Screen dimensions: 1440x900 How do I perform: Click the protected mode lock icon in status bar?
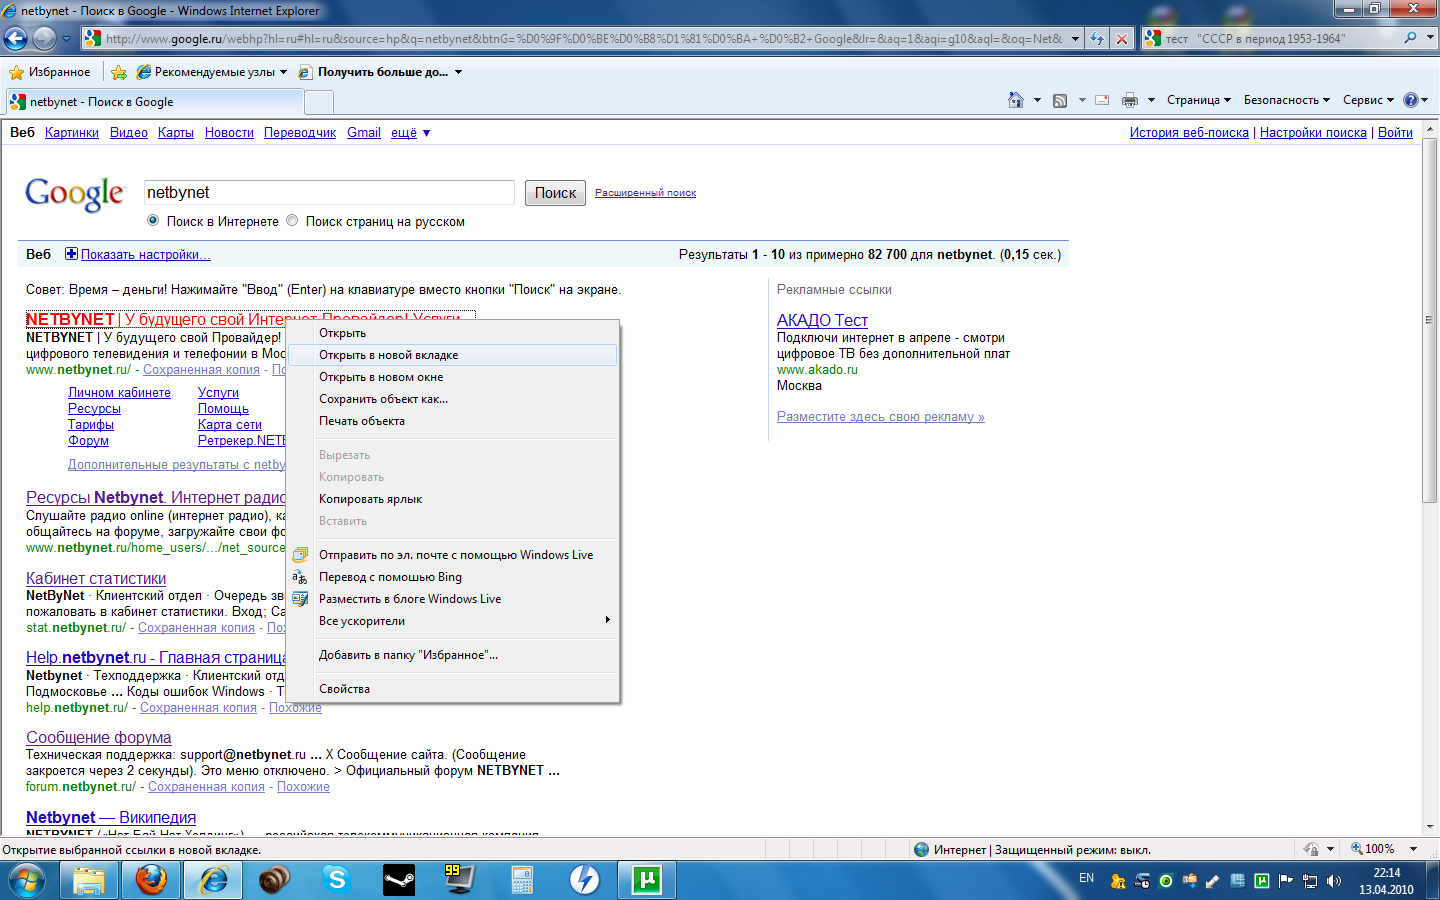(x=1311, y=849)
